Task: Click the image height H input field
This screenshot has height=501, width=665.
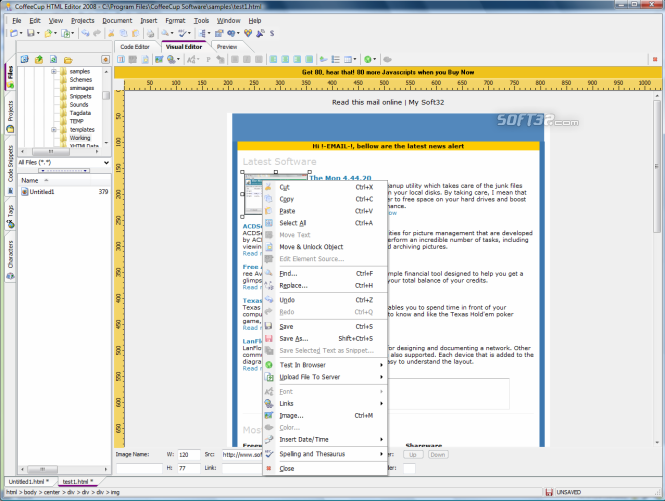Action: 189,468
